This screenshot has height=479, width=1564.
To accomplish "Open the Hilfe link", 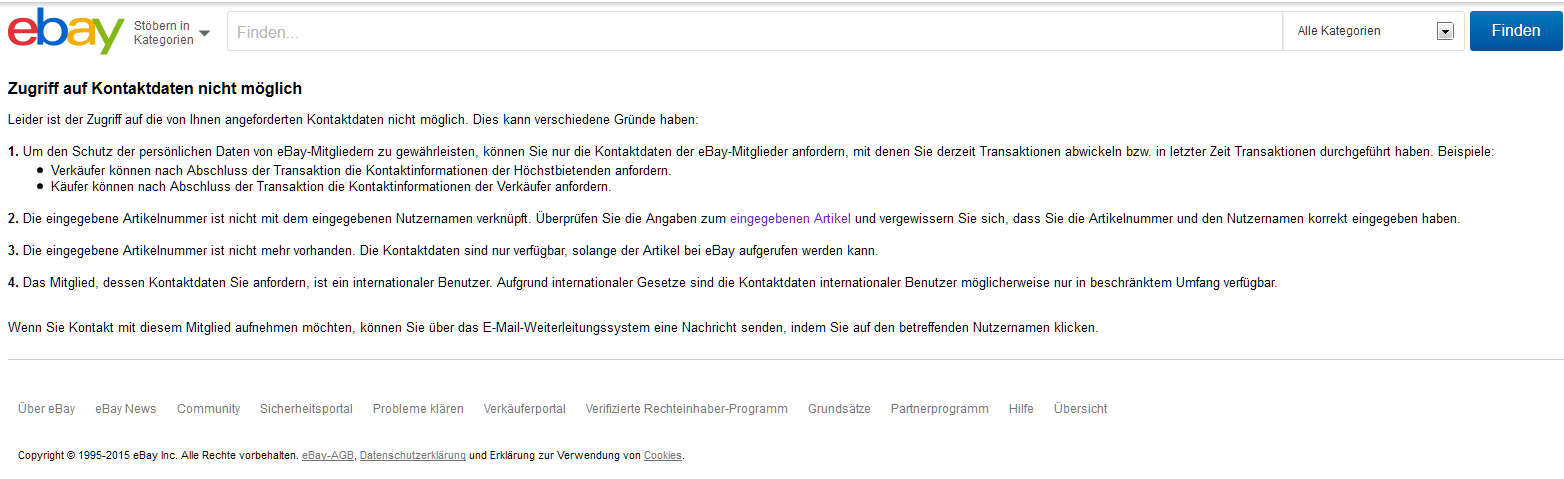I will pos(1021,409).
